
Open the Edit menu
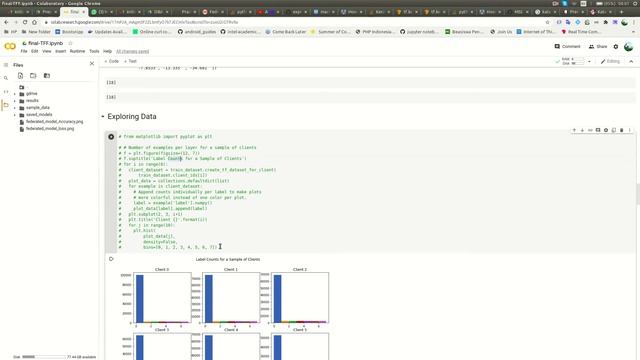[x=35, y=51]
